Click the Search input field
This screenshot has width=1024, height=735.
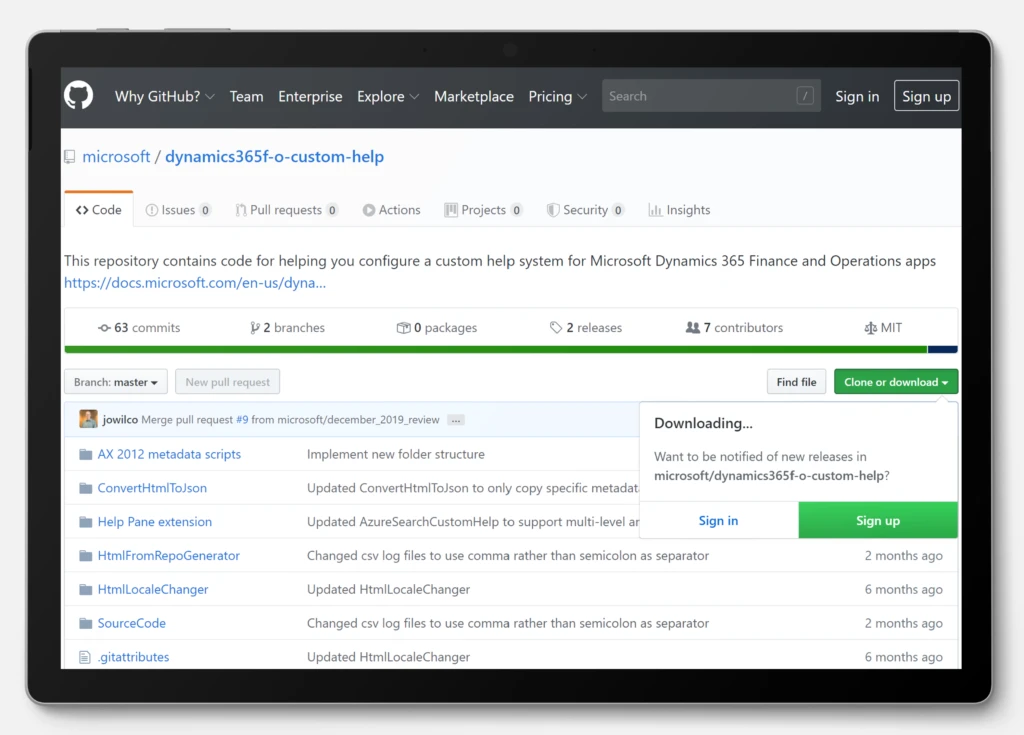click(x=700, y=96)
